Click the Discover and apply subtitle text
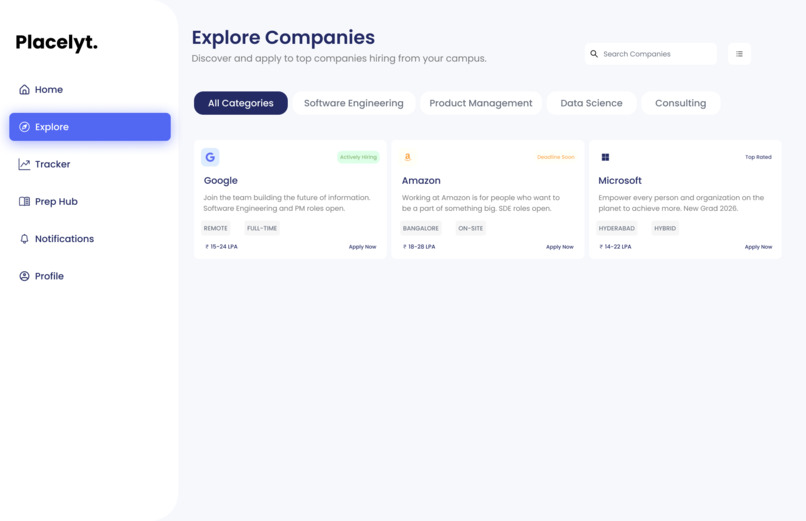 [x=339, y=59]
